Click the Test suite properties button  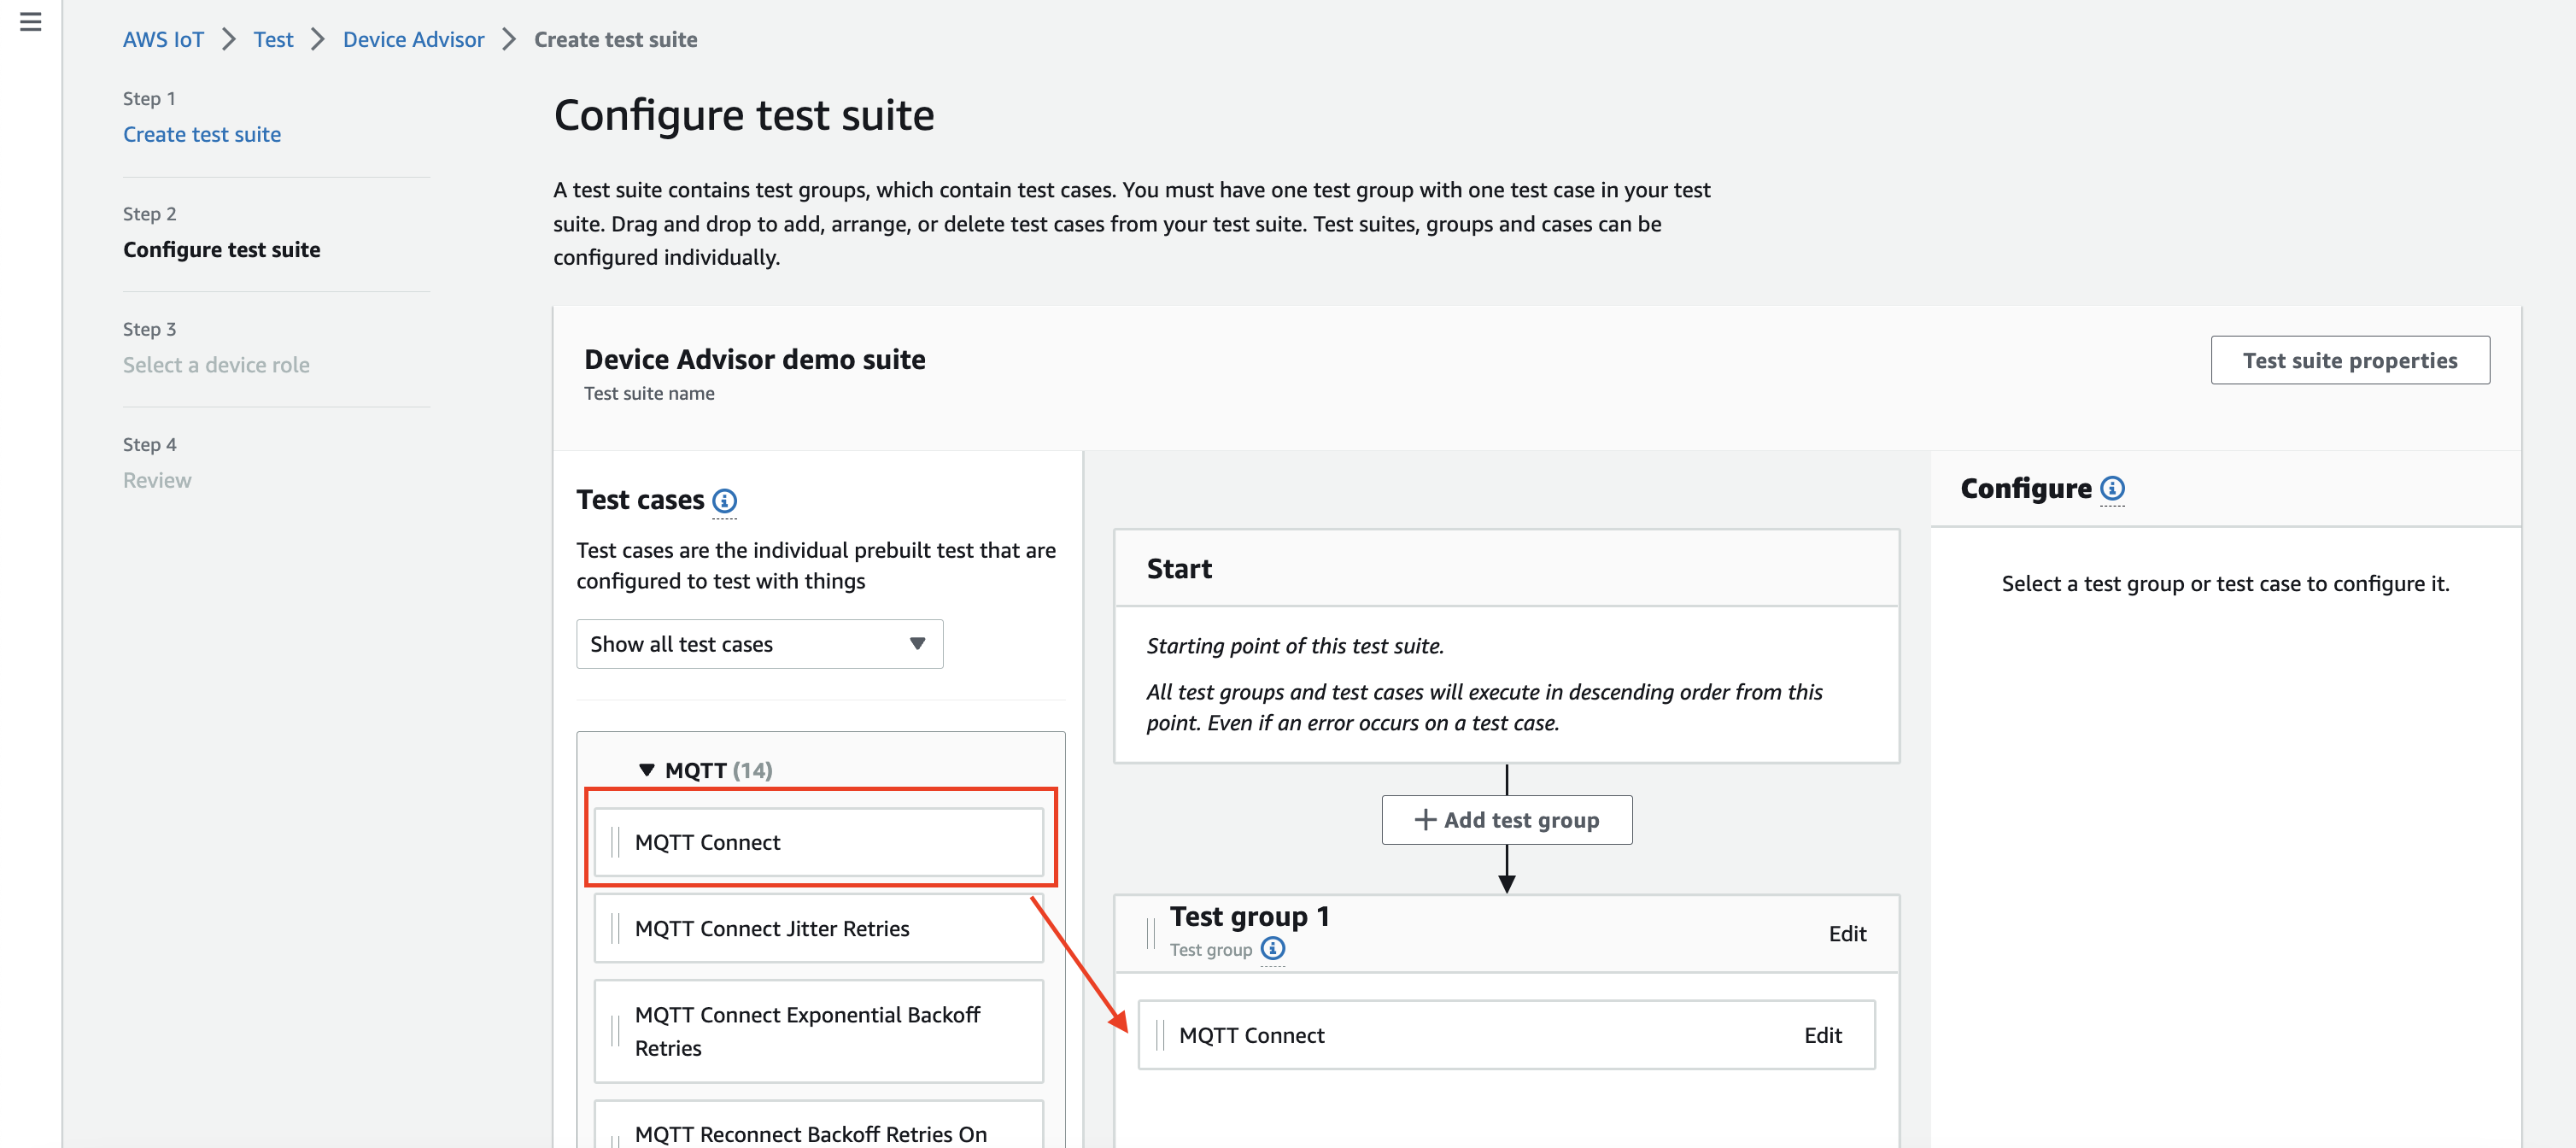[x=2350, y=360]
